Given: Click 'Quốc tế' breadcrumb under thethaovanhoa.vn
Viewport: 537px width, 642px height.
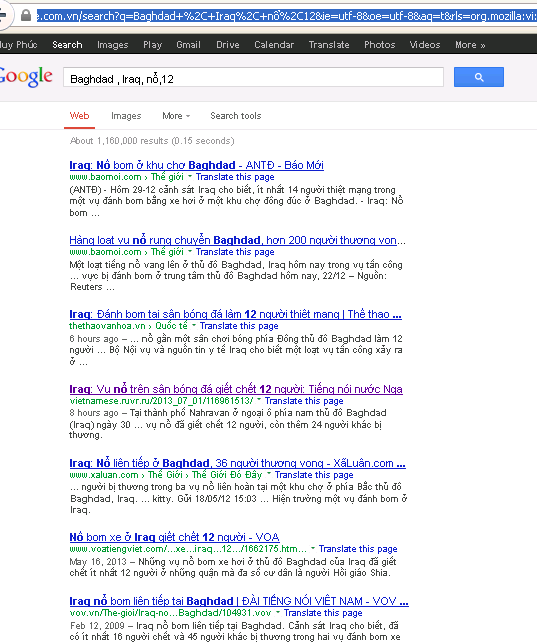Looking at the screenshot, I should [171, 326].
